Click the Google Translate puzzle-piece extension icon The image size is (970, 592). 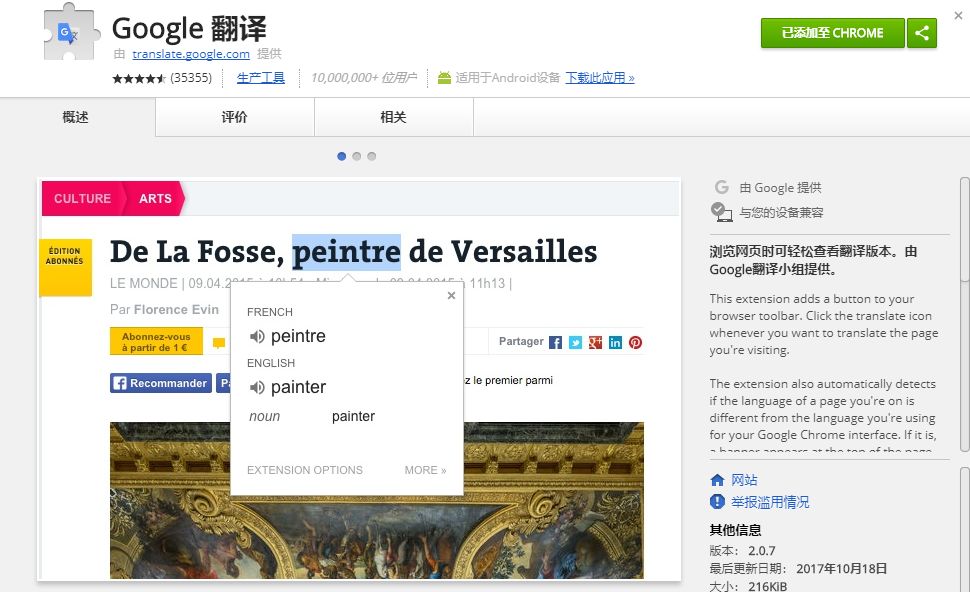click(71, 32)
